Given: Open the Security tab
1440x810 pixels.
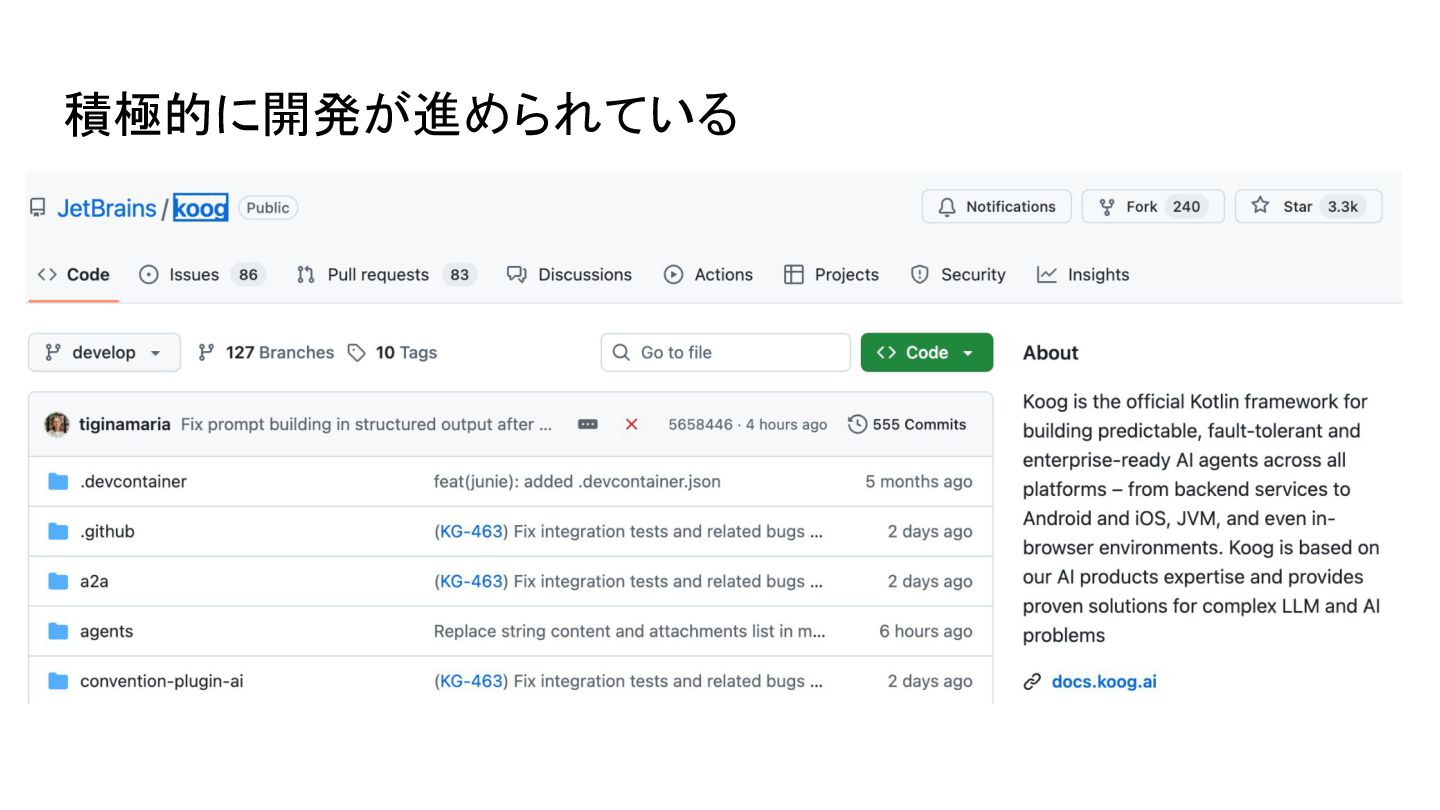Looking at the screenshot, I should [x=958, y=275].
